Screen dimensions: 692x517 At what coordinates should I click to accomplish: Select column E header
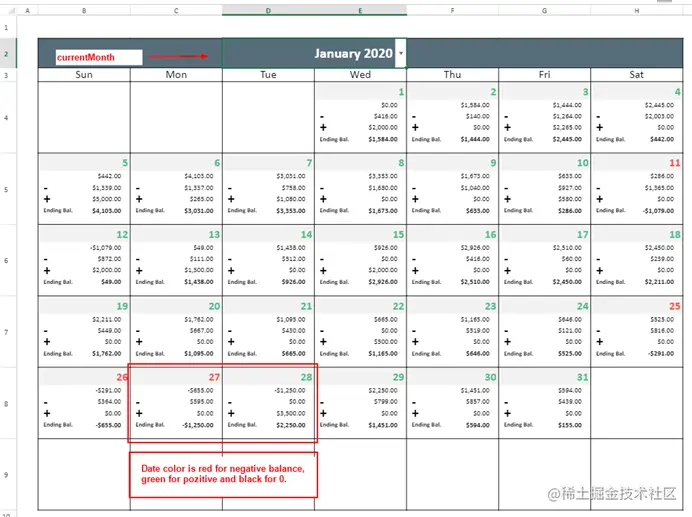pos(361,11)
